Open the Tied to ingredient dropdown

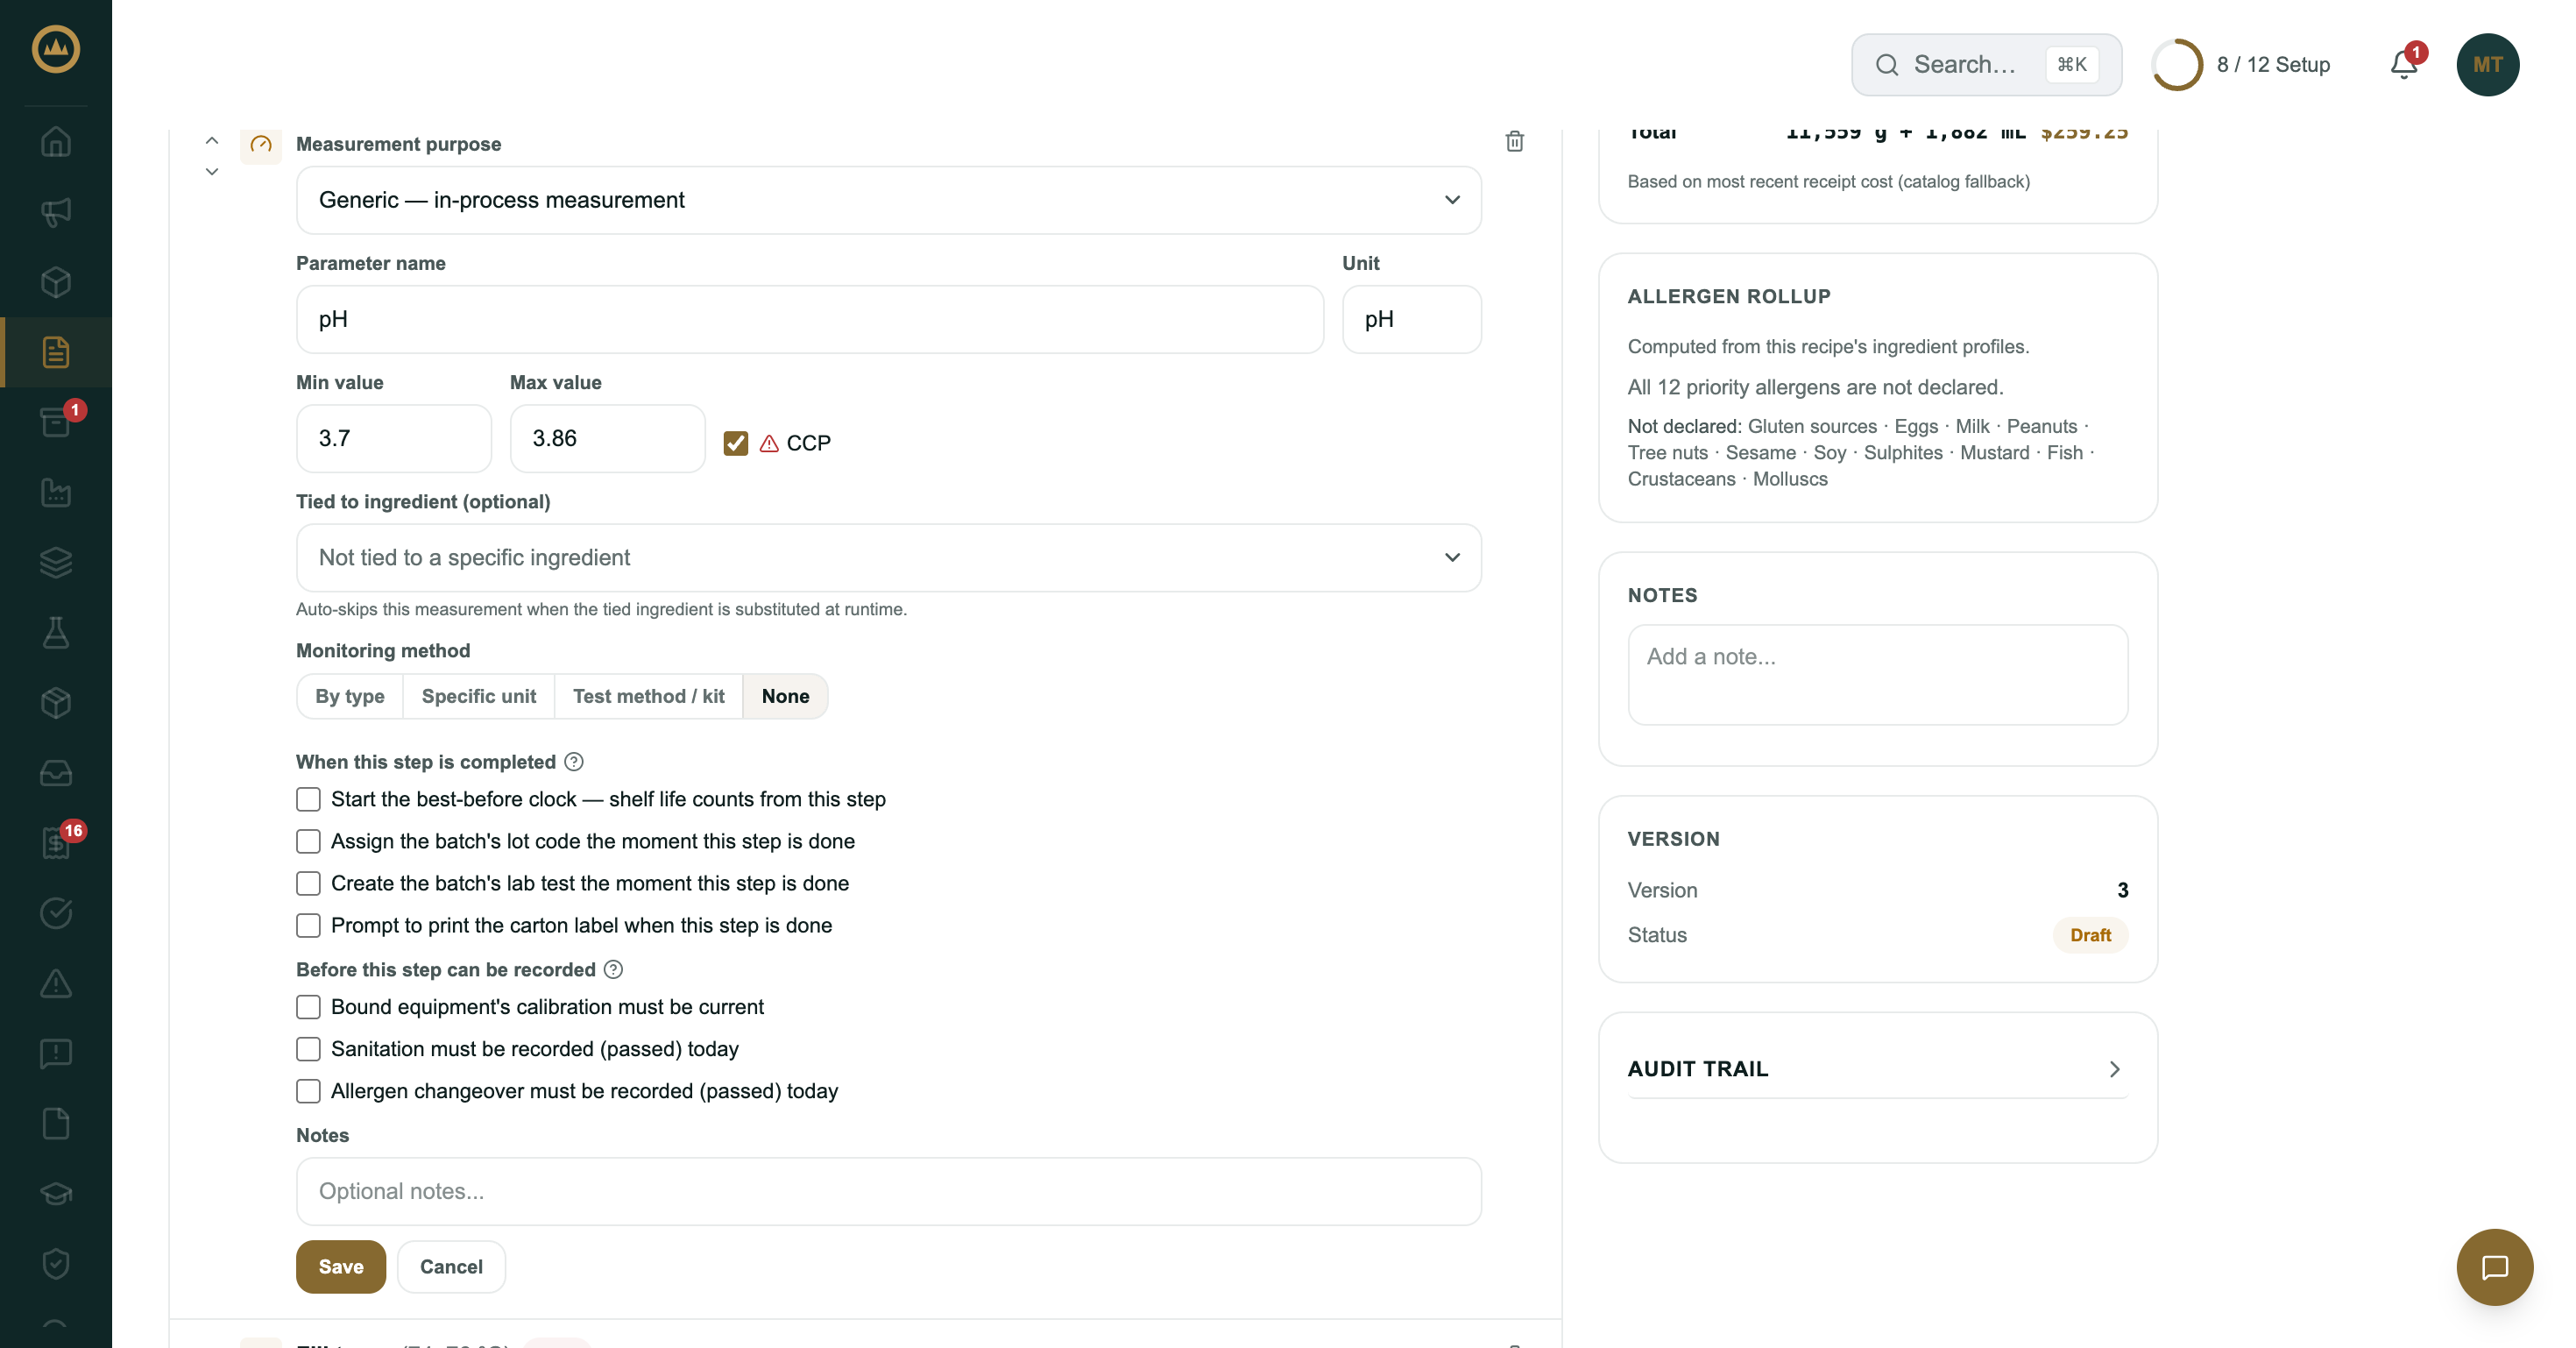[x=888, y=558]
